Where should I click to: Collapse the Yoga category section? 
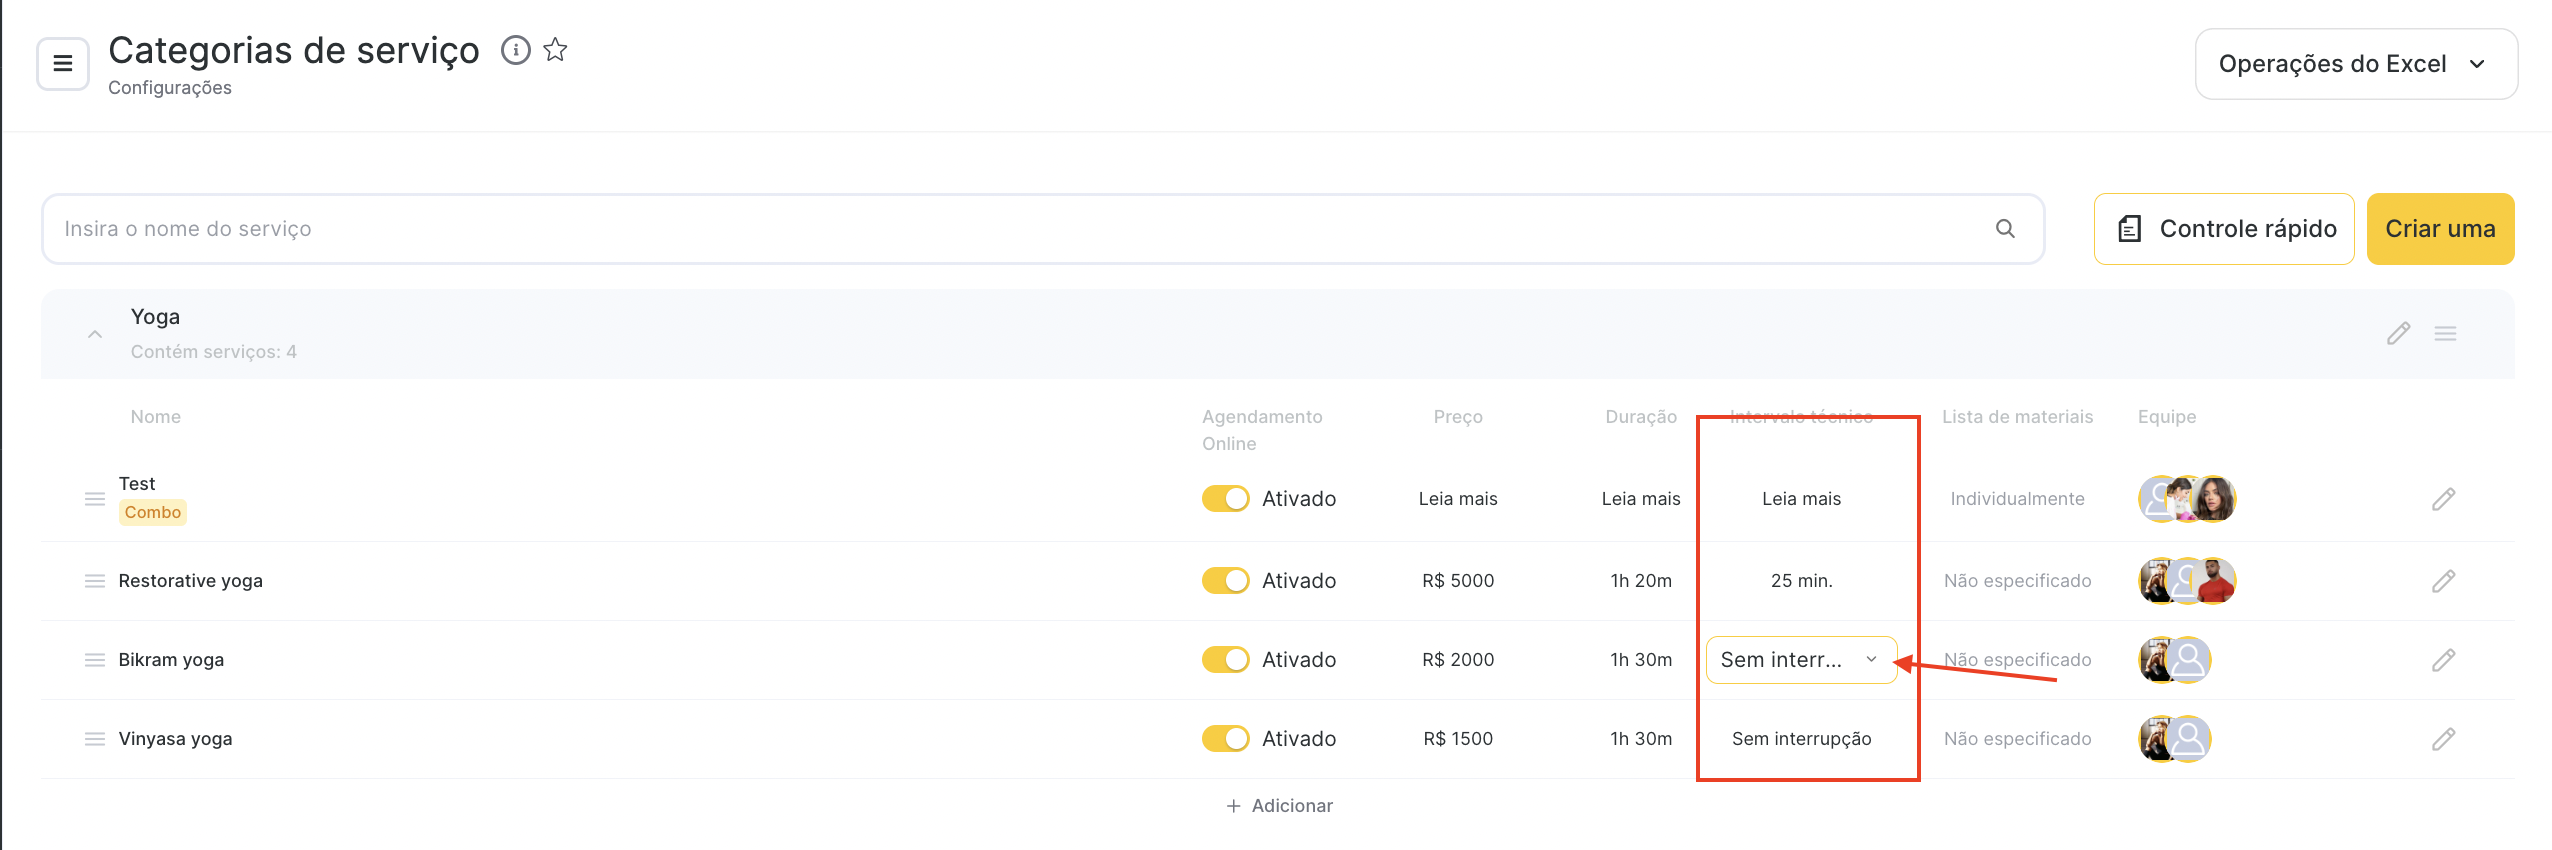pyautogui.click(x=95, y=334)
